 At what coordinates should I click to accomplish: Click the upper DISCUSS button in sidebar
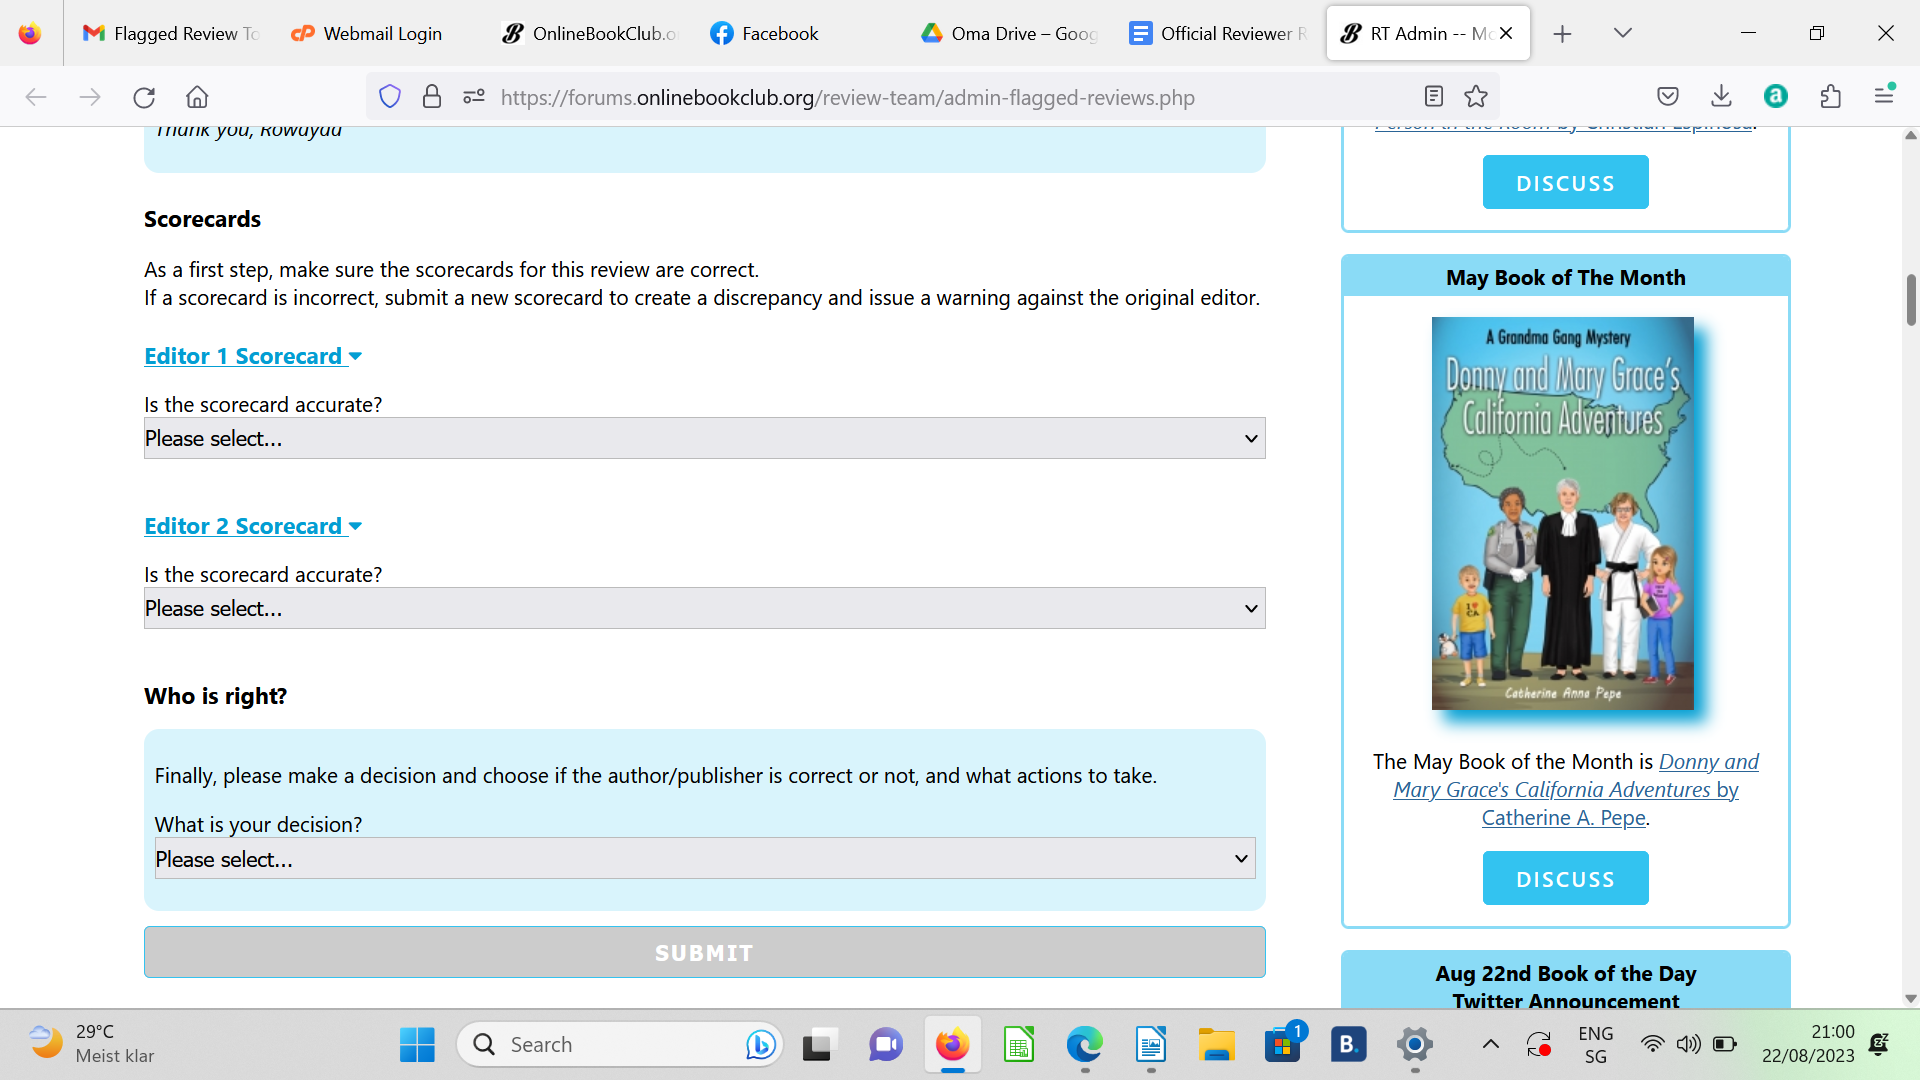click(1565, 182)
